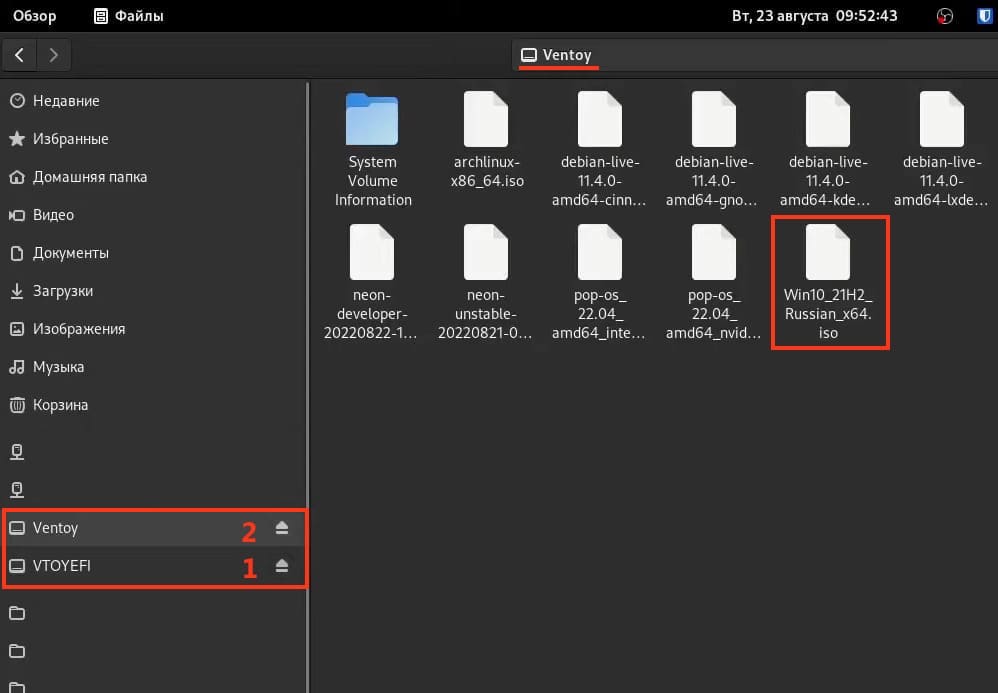Select the neon-developer-20220822 file

372,283
